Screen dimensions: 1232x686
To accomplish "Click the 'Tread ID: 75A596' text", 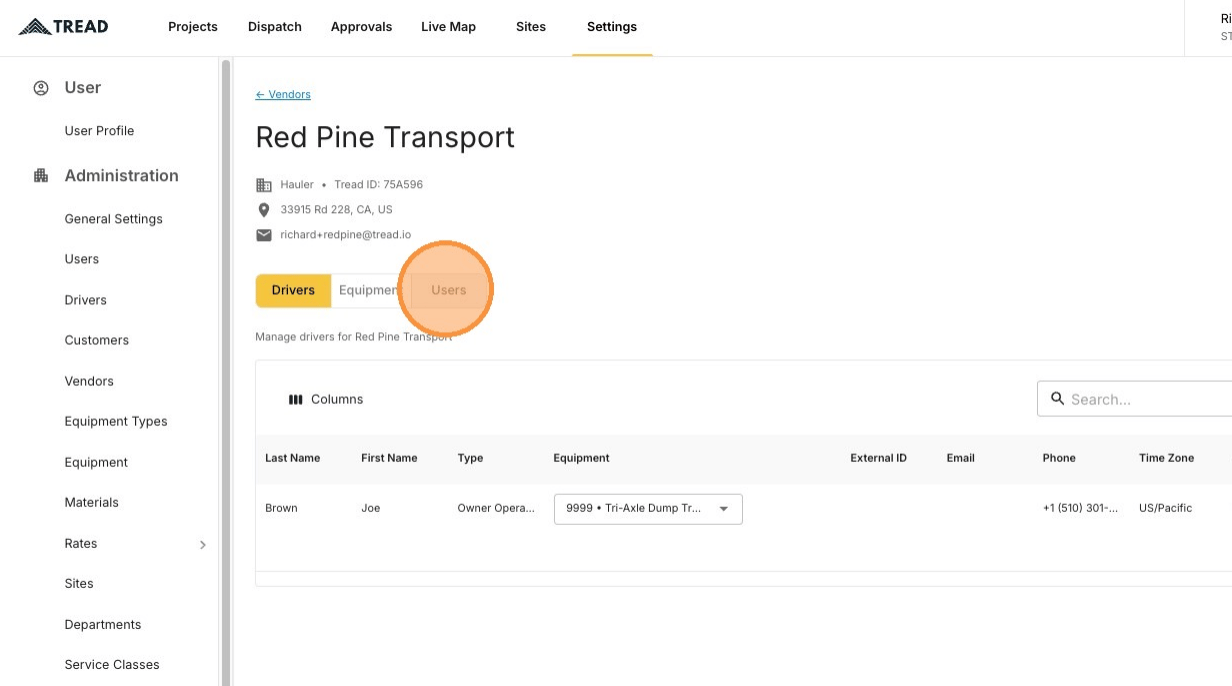I will pyautogui.click(x=378, y=185).
